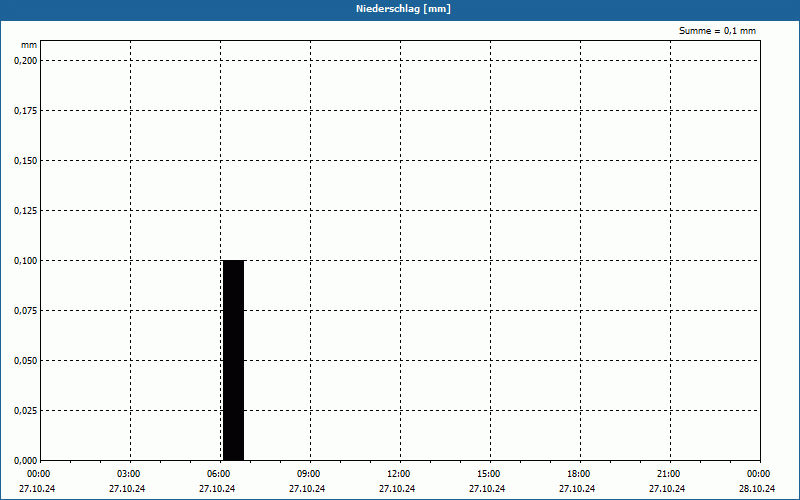Select the 0,100 y-axis label
The width and height of the screenshot is (800, 500).
point(25,260)
